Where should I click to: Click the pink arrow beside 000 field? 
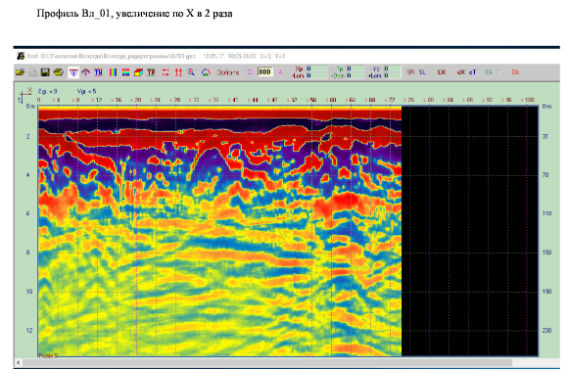point(280,72)
